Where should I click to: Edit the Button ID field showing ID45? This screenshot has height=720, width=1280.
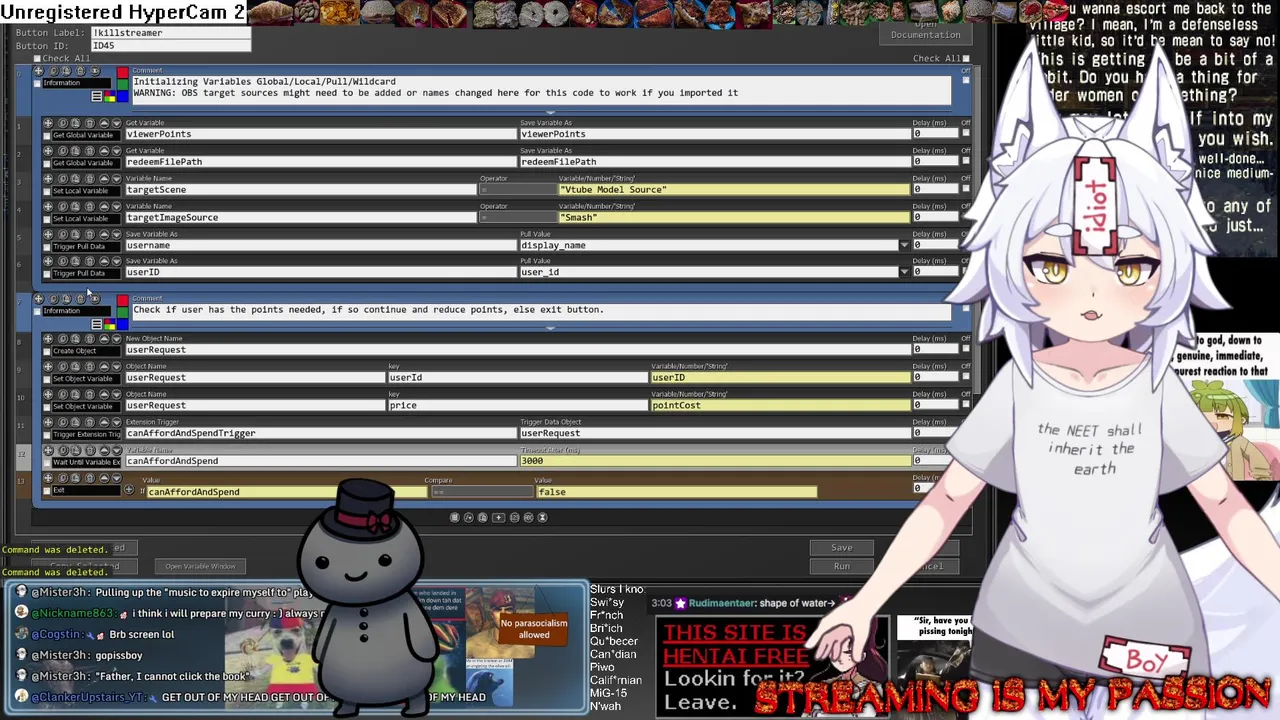(171, 46)
